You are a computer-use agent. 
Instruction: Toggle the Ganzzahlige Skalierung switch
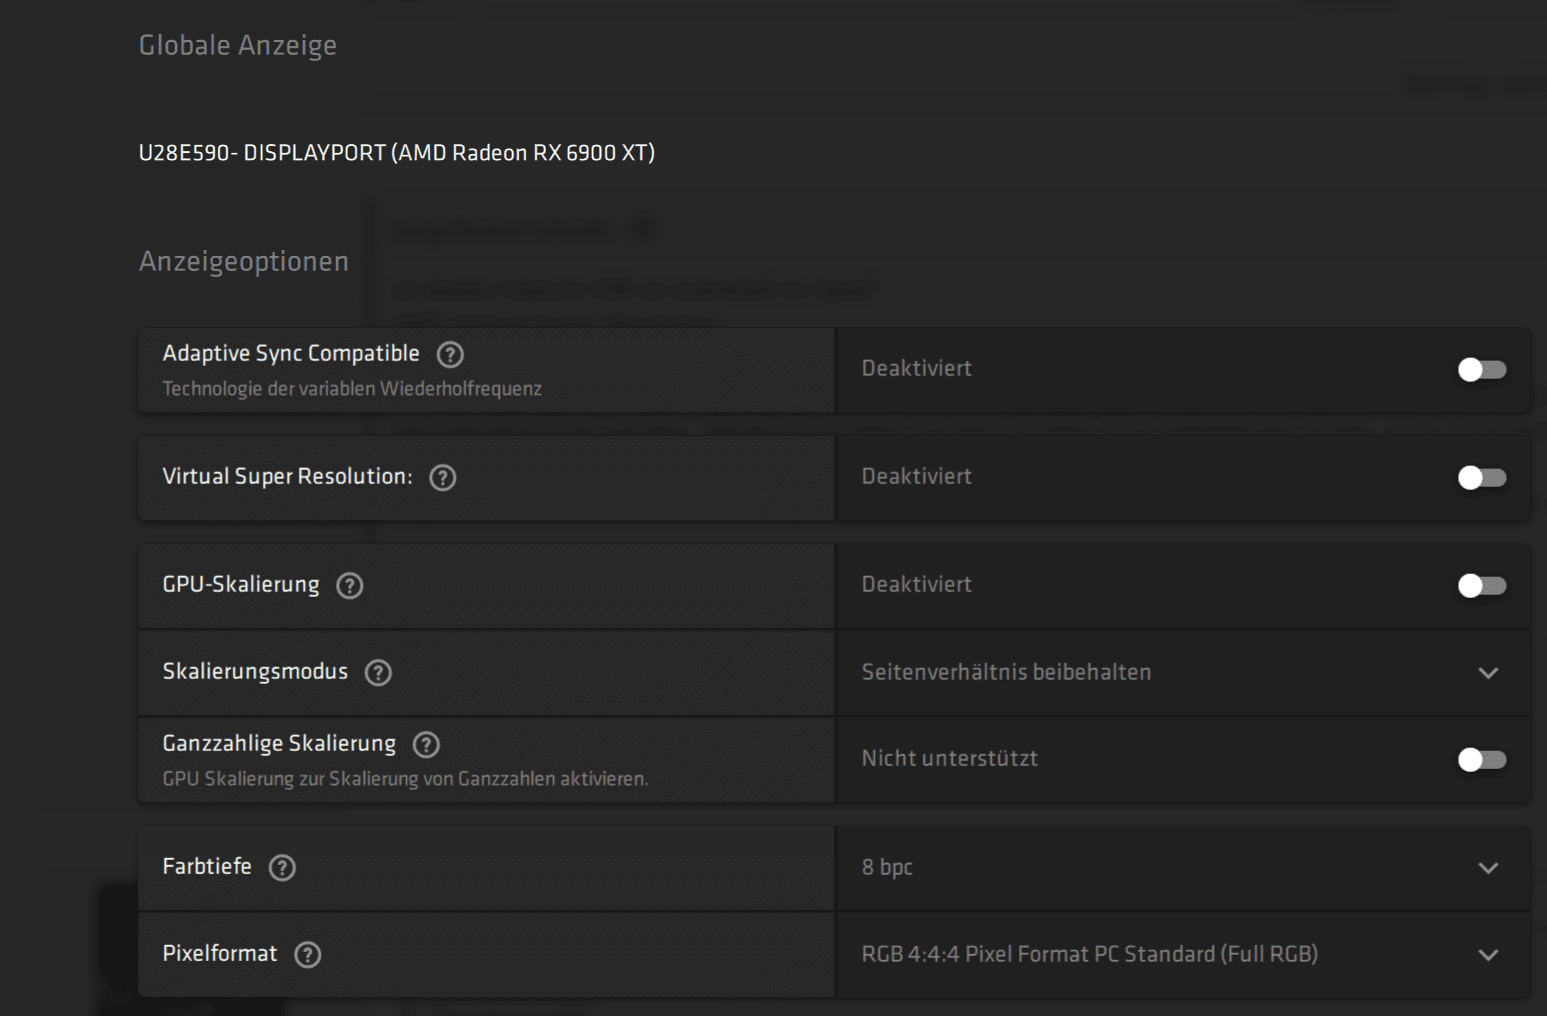tap(1481, 760)
